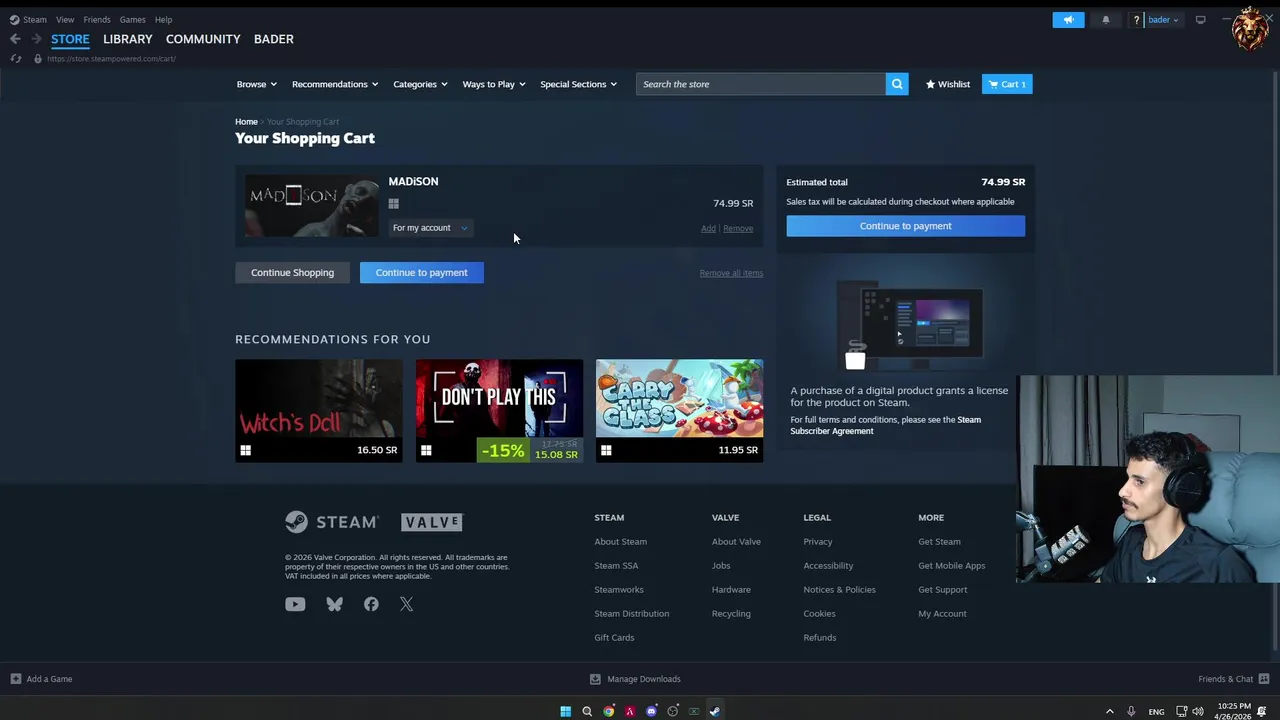1280x720 pixels.
Task: Expand the Recommendations menu
Action: (335, 84)
